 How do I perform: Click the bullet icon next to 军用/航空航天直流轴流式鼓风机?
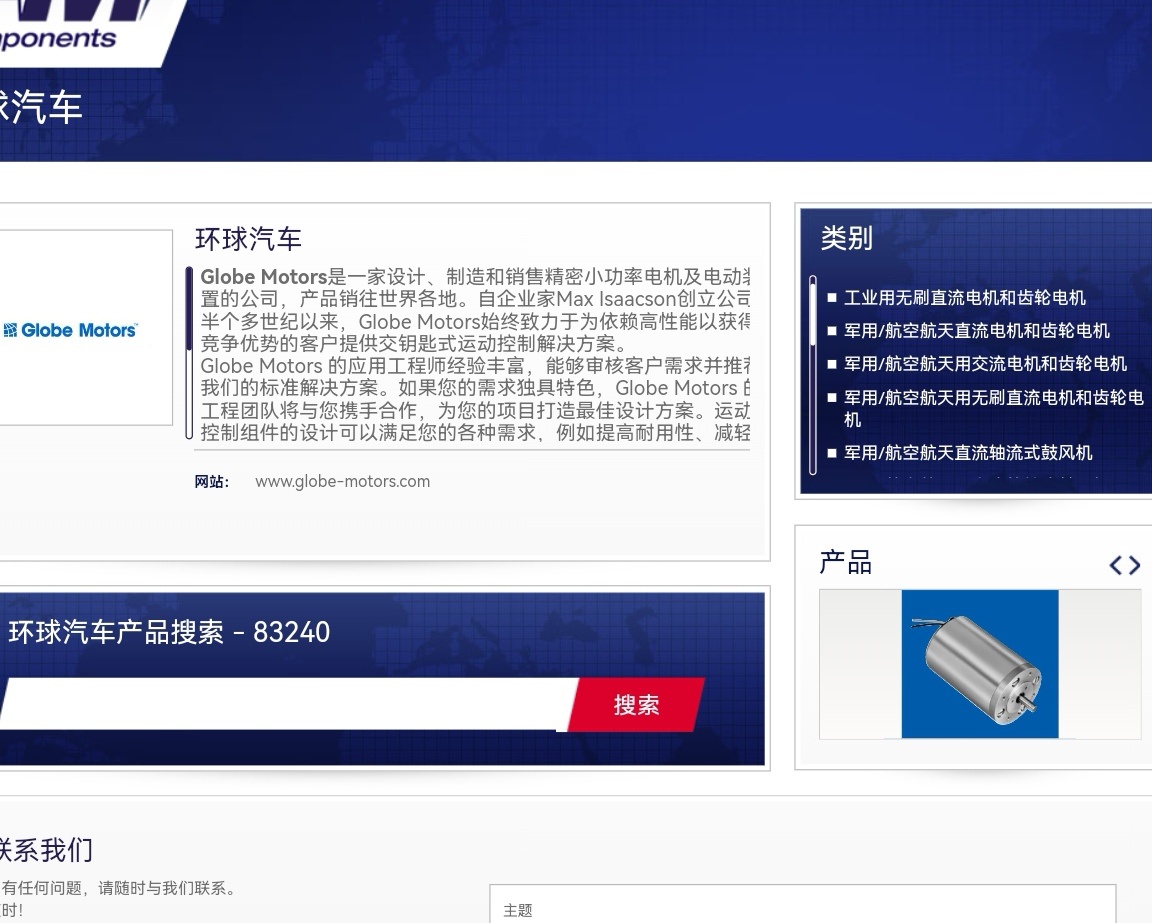pyautogui.click(x=830, y=453)
